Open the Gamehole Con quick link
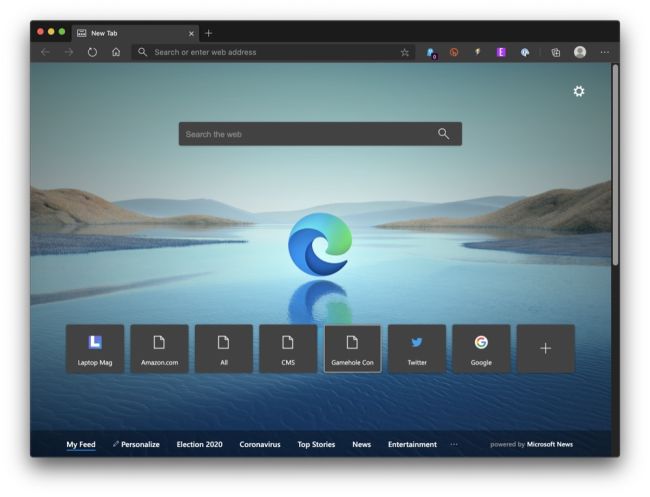650x497 pixels. (352, 349)
